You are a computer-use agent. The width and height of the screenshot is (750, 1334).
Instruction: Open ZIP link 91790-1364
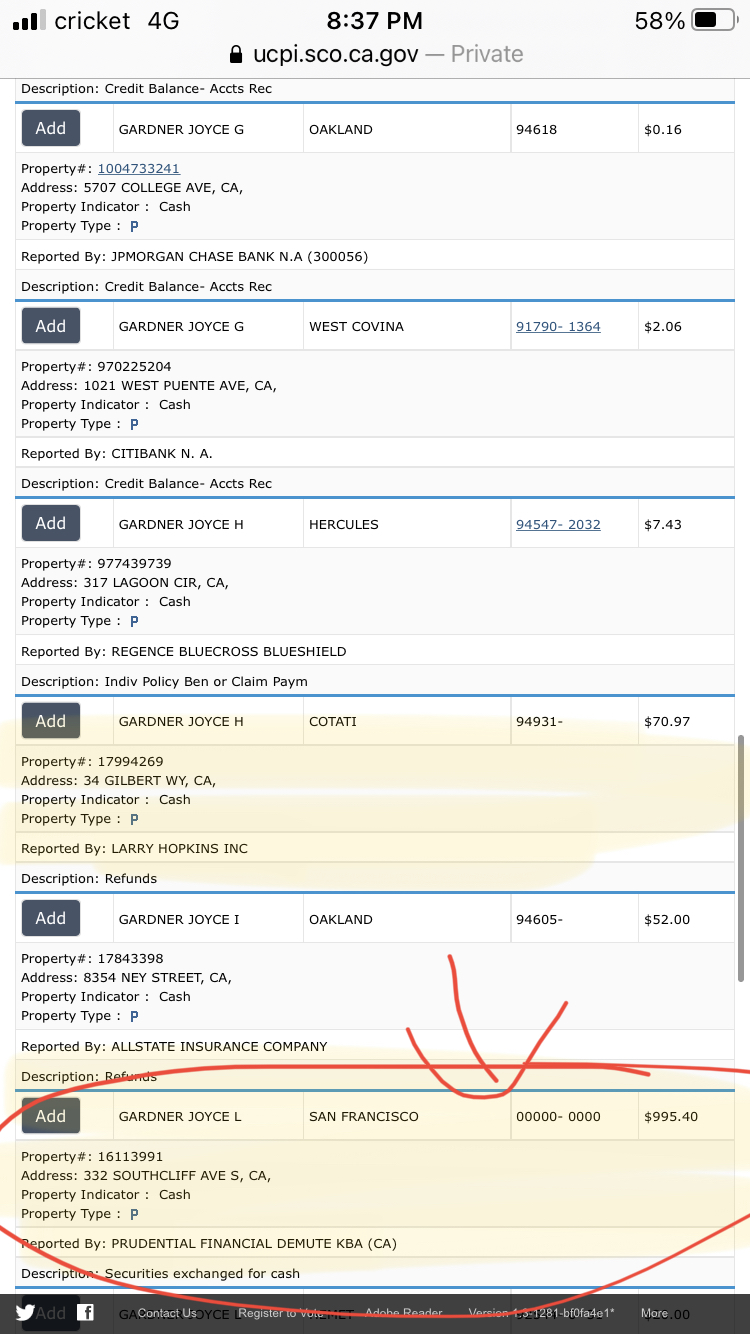[558, 327]
